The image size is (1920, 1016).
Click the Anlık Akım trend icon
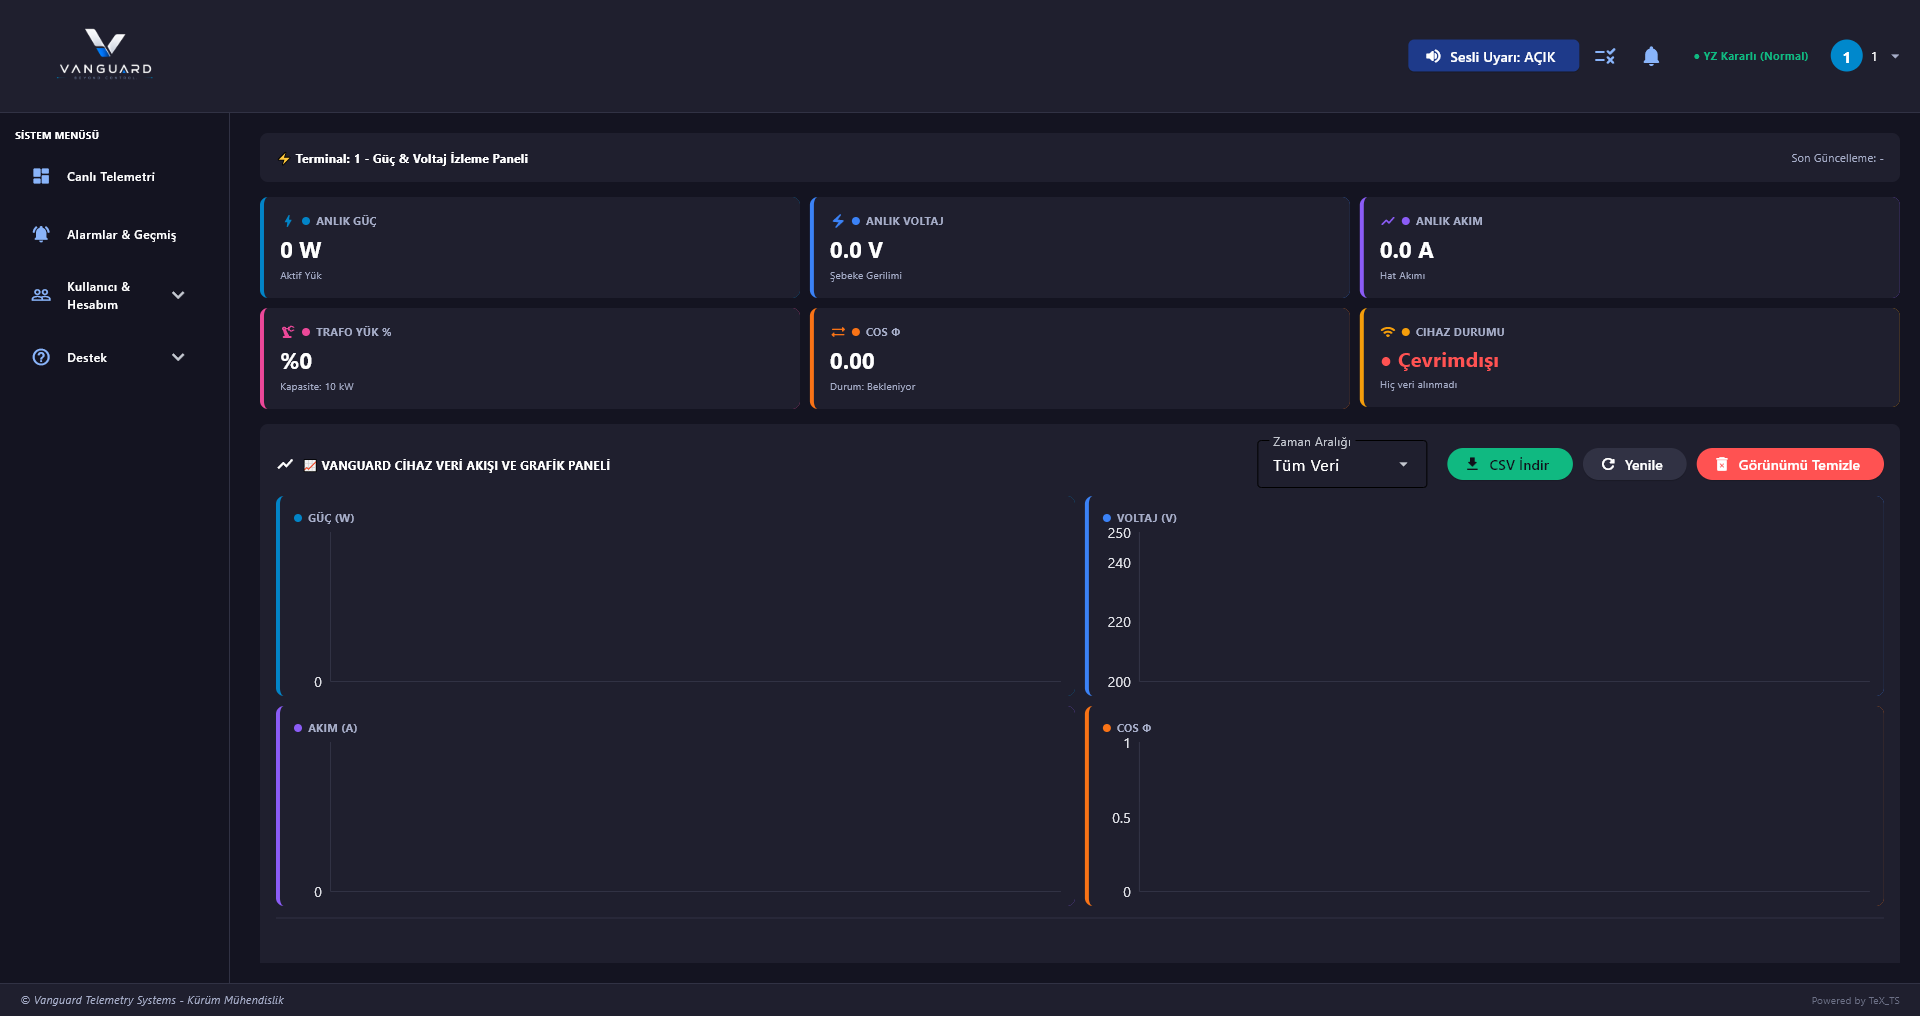click(x=1388, y=221)
